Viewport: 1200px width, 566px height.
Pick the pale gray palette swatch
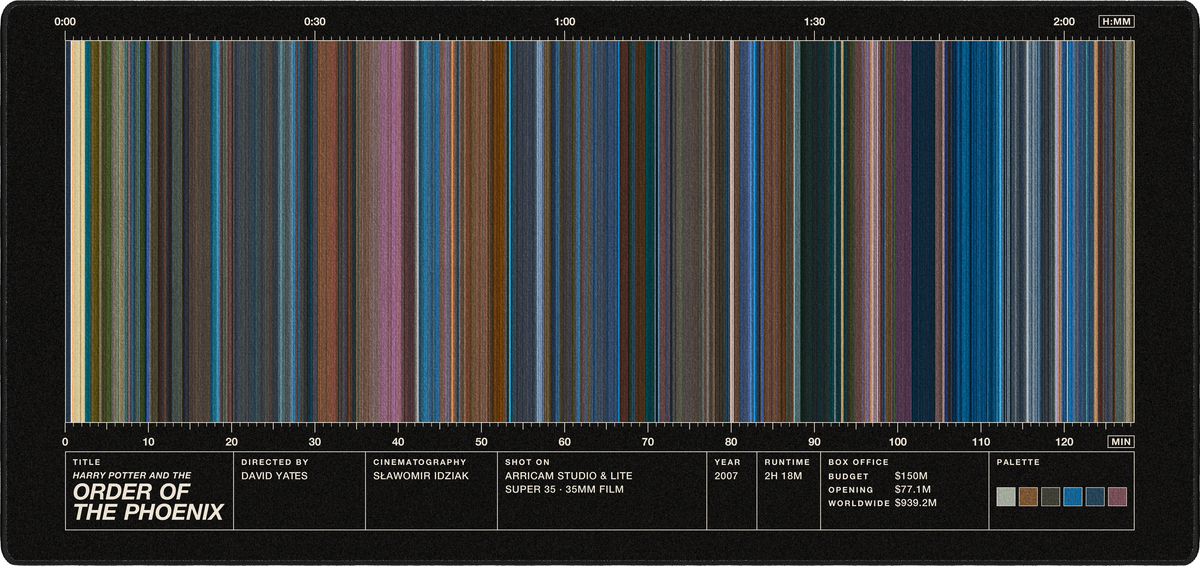coord(1006,497)
